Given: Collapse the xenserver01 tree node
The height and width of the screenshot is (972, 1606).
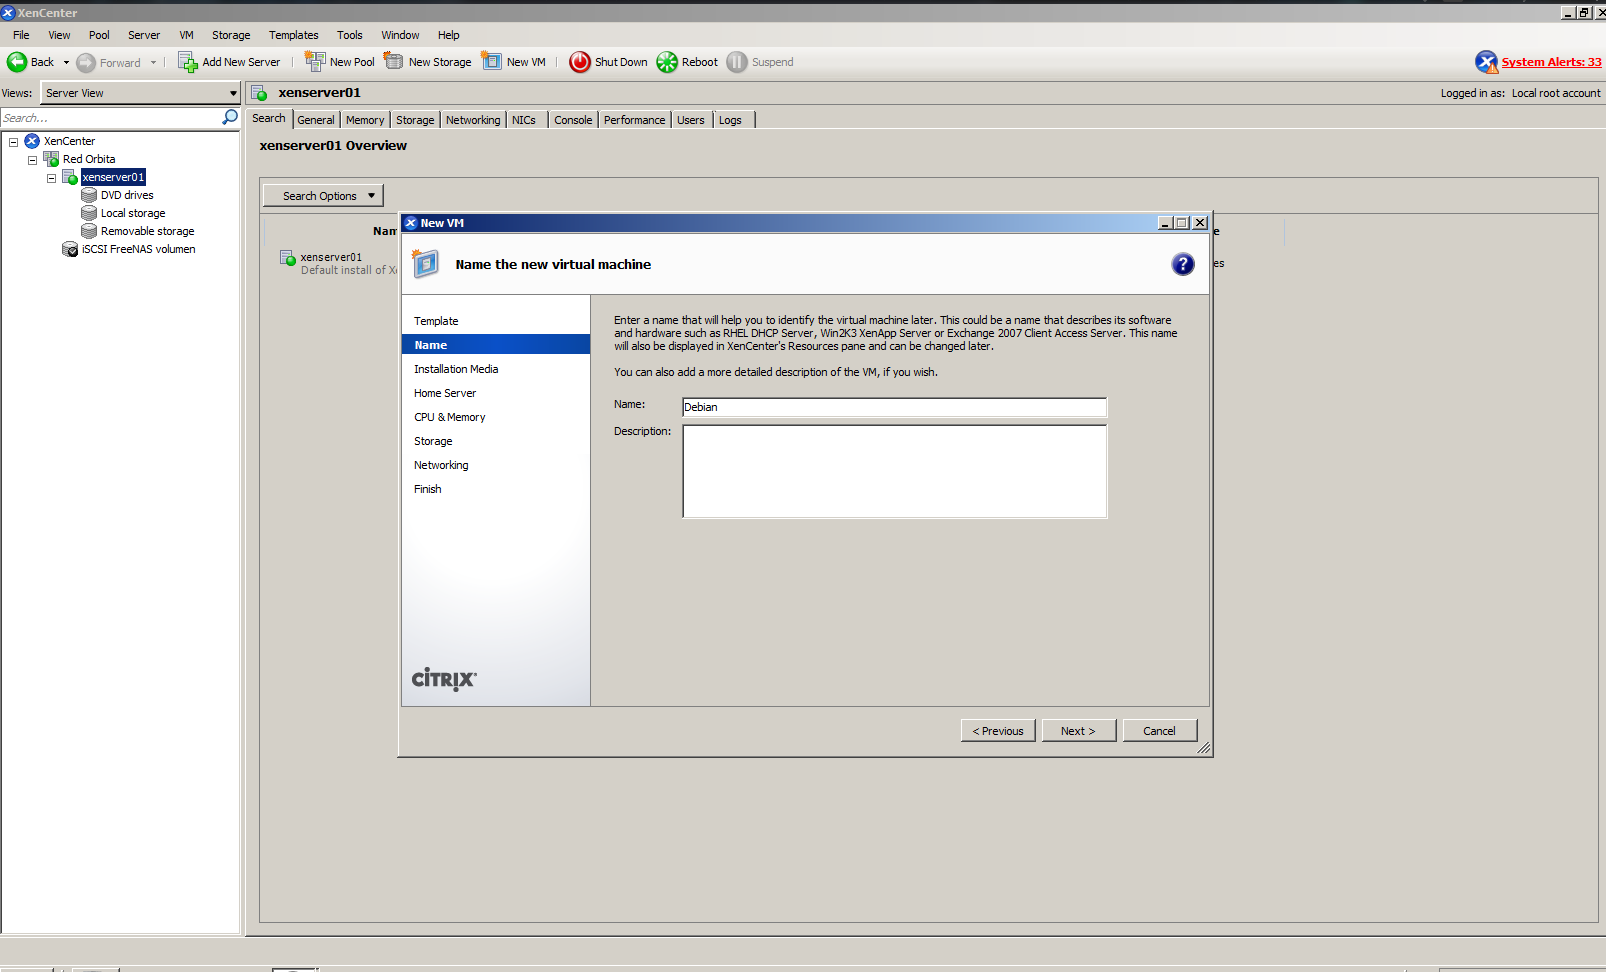Looking at the screenshot, I should click(51, 178).
